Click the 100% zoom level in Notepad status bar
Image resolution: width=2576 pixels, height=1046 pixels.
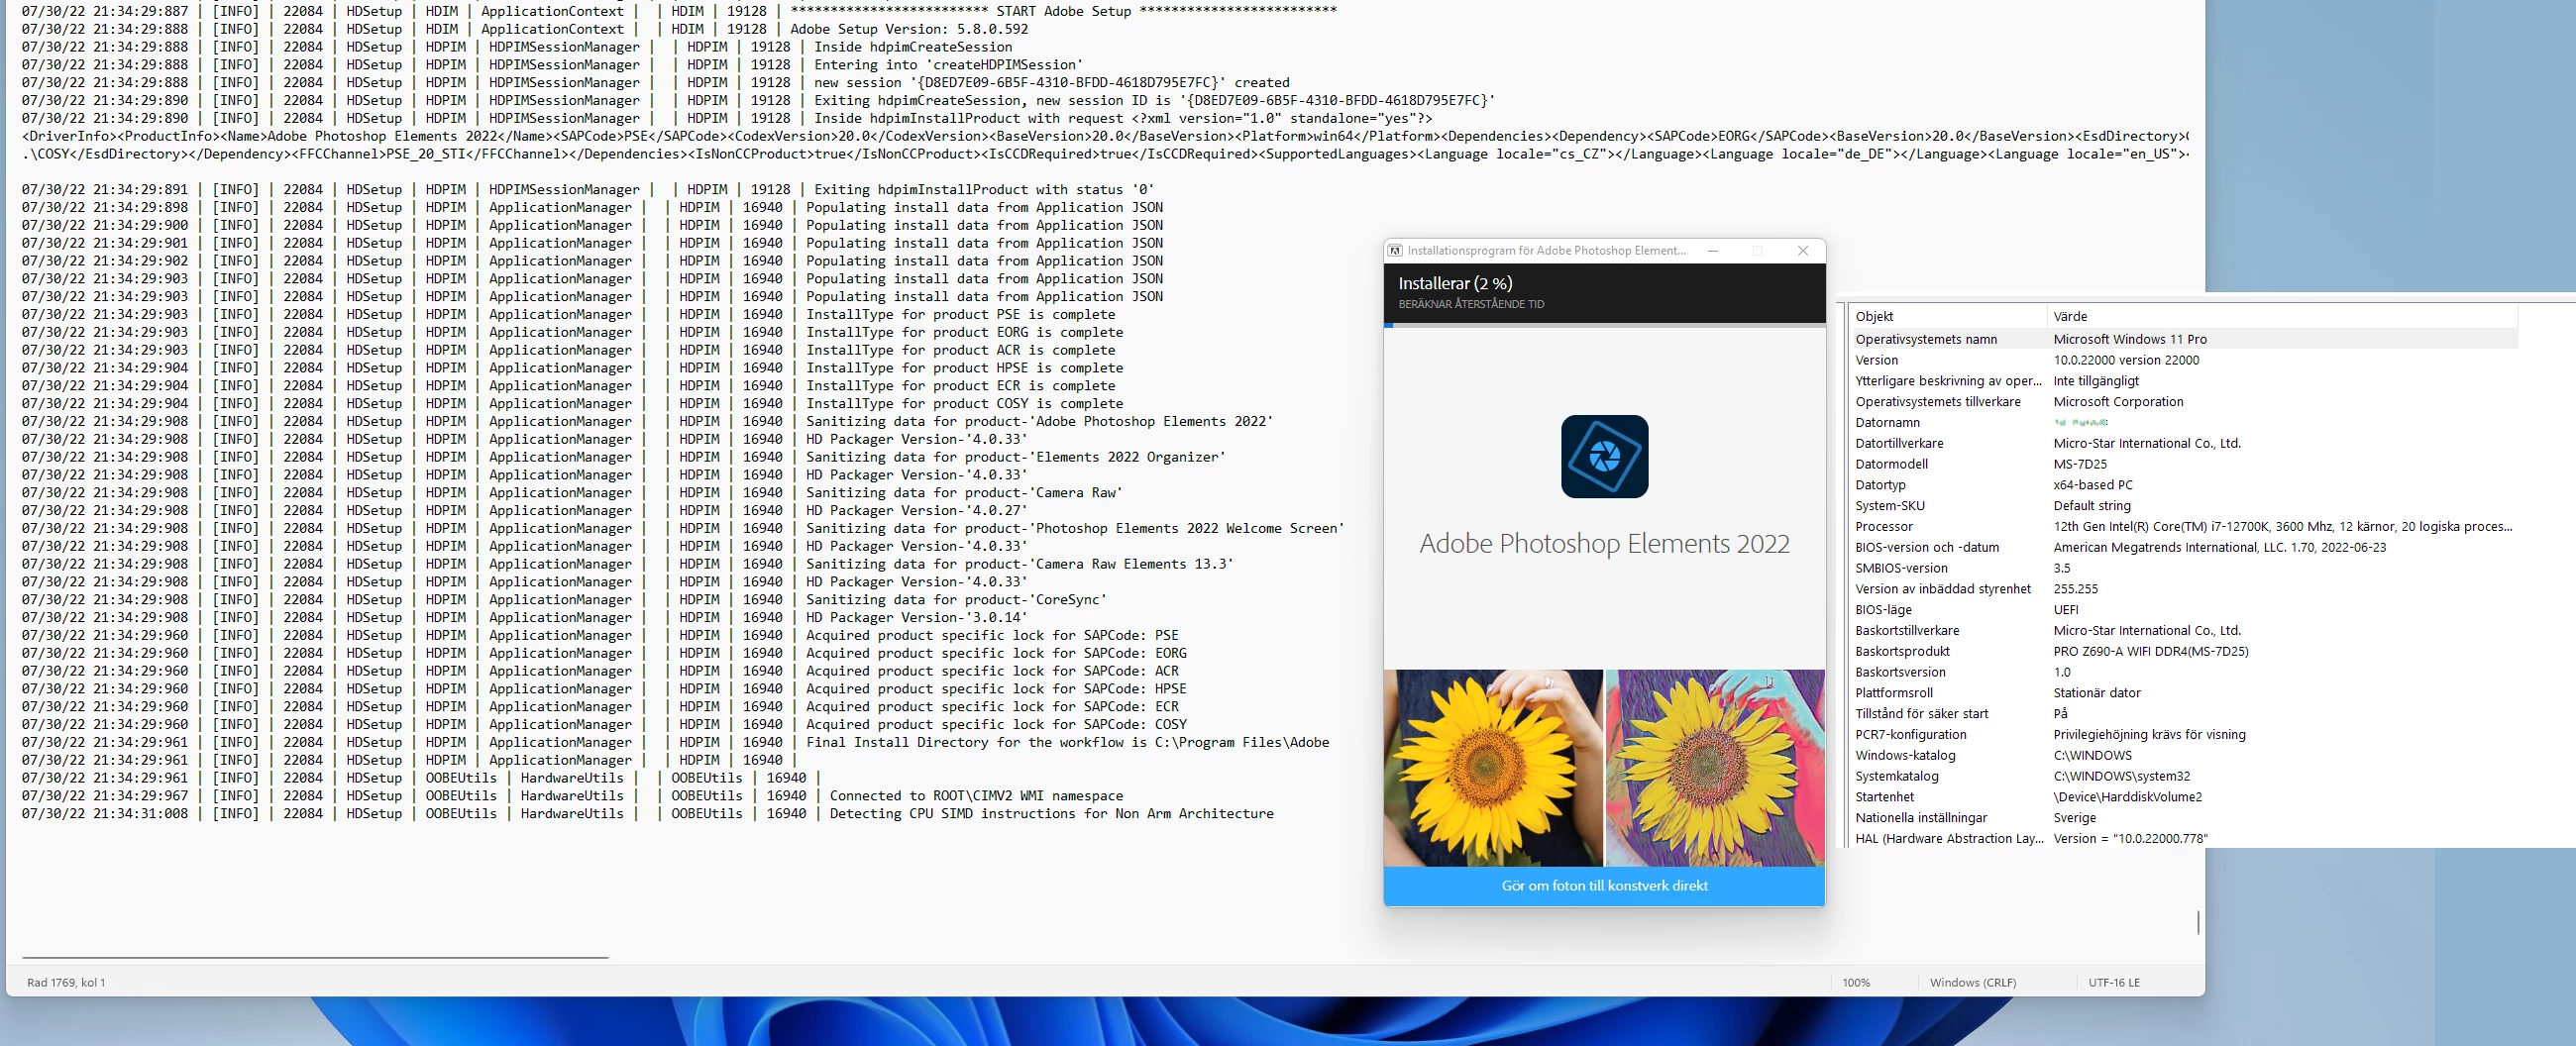coord(1856,983)
